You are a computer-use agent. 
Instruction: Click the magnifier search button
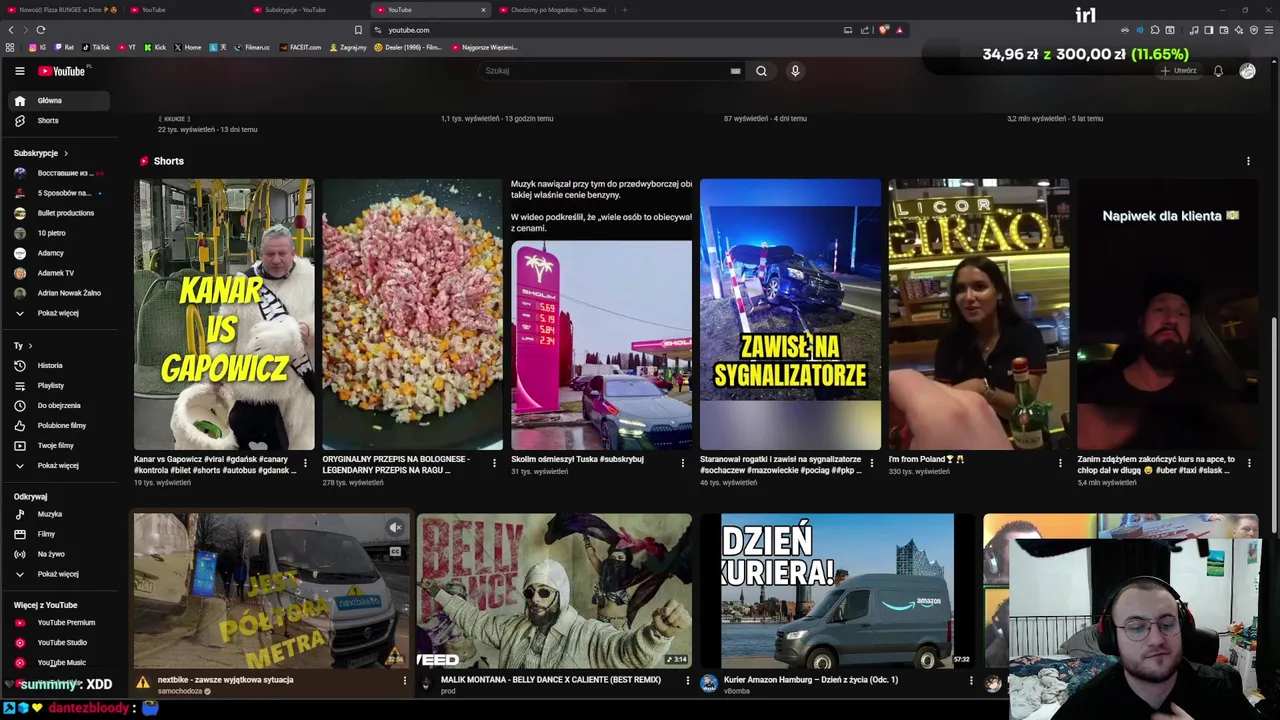coord(761,71)
